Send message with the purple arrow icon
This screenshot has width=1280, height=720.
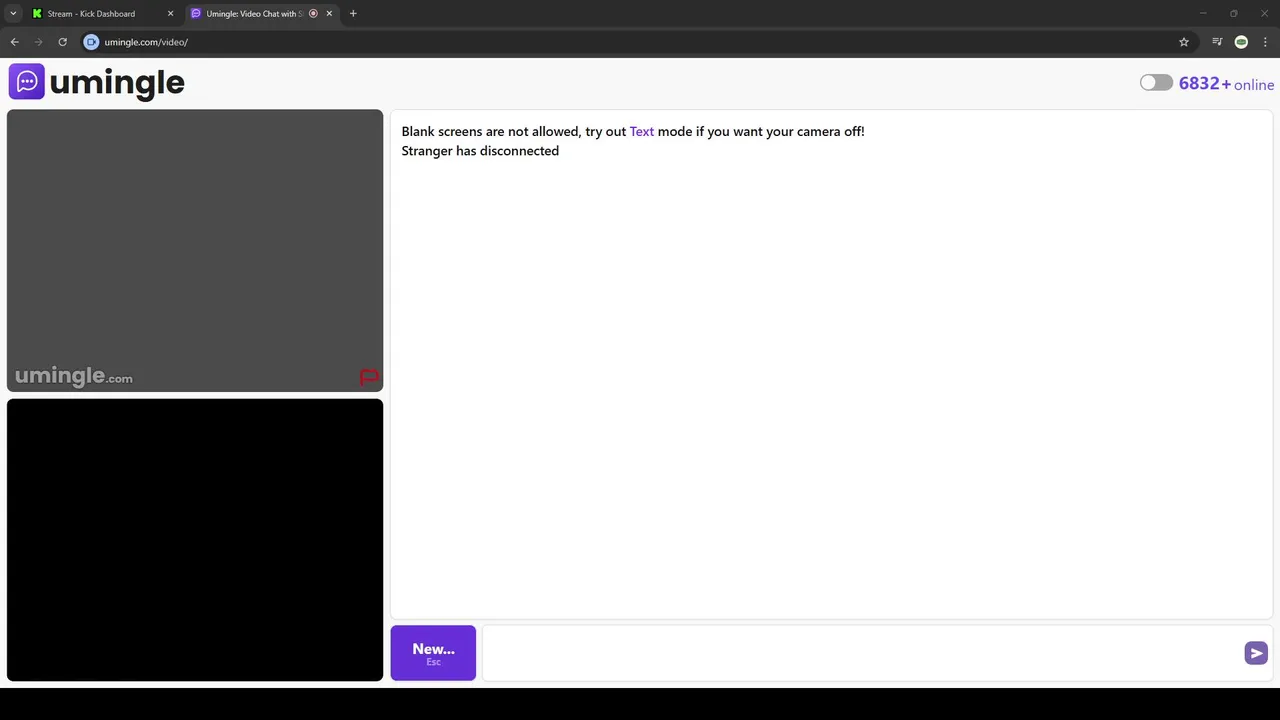1256,653
